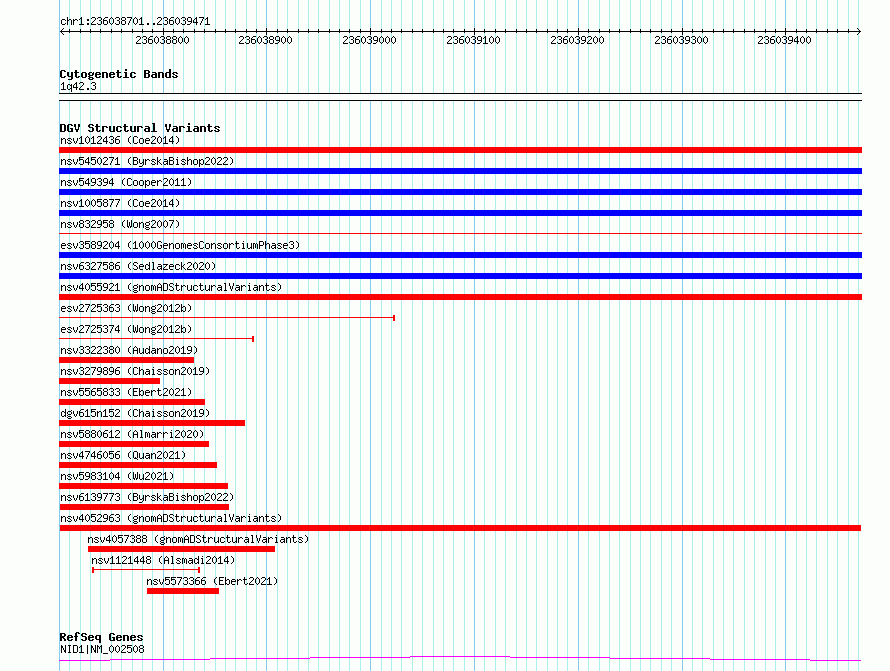The height and width of the screenshot is (671, 890).
Task: Click the red bar under nsv6139773
Action: point(144,507)
